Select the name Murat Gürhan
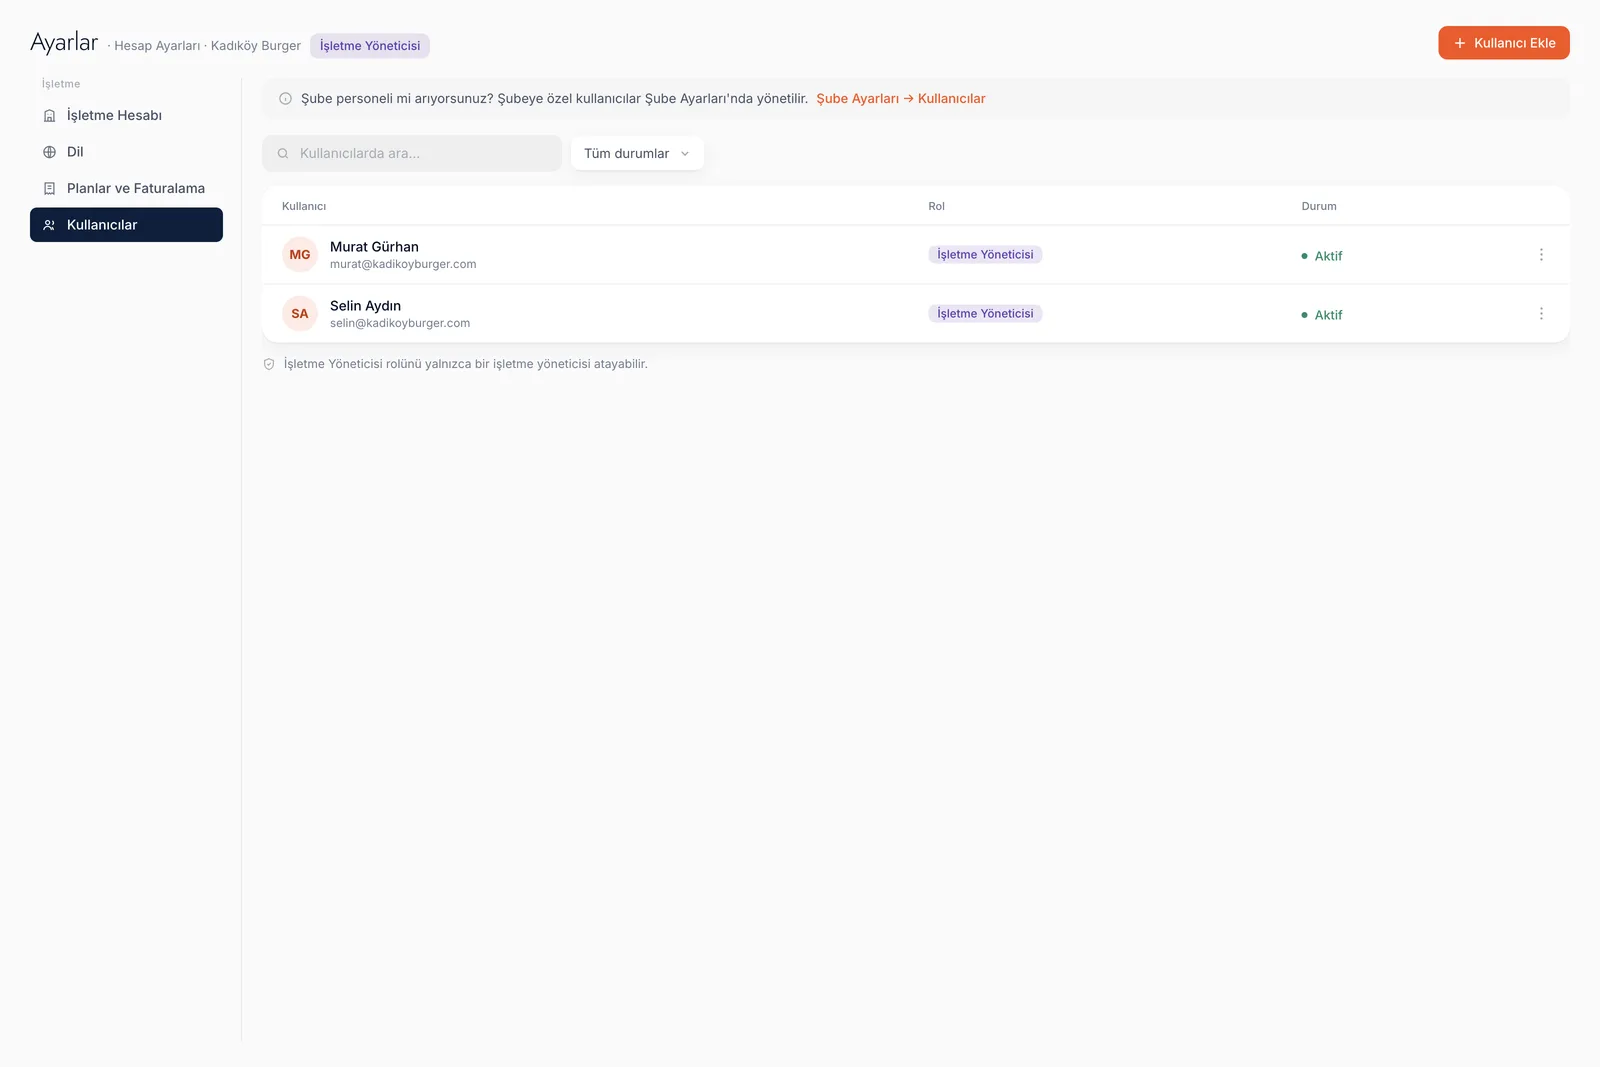 (374, 247)
